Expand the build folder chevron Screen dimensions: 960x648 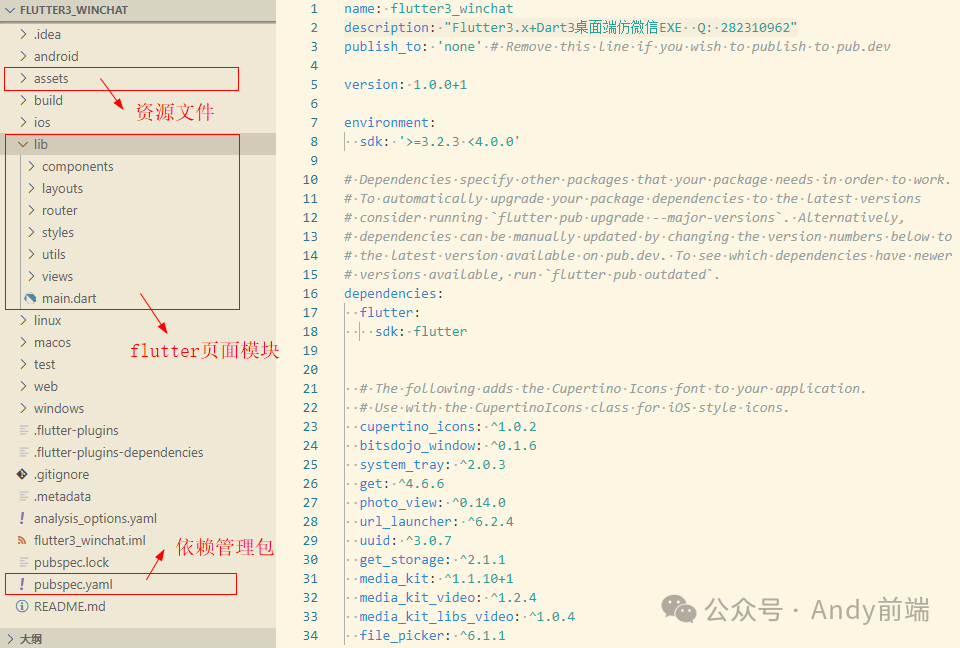(23, 100)
